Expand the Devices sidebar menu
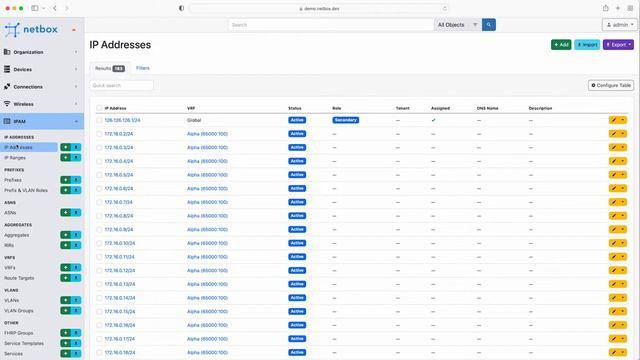Image resolution: width=640 pixels, height=360 pixels. click(42, 69)
